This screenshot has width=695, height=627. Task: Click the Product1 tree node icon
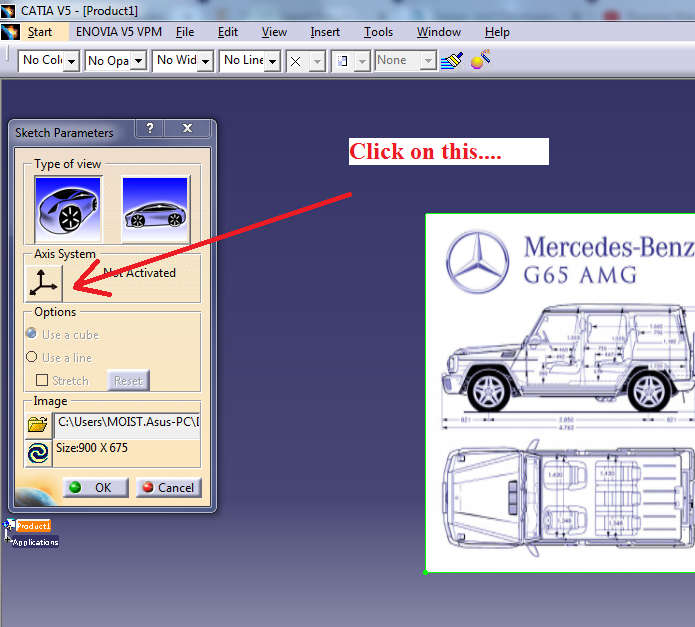point(9,526)
